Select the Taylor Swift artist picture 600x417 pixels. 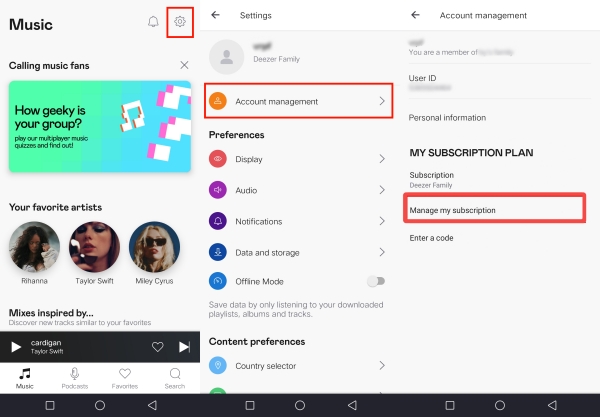[x=95, y=247]
